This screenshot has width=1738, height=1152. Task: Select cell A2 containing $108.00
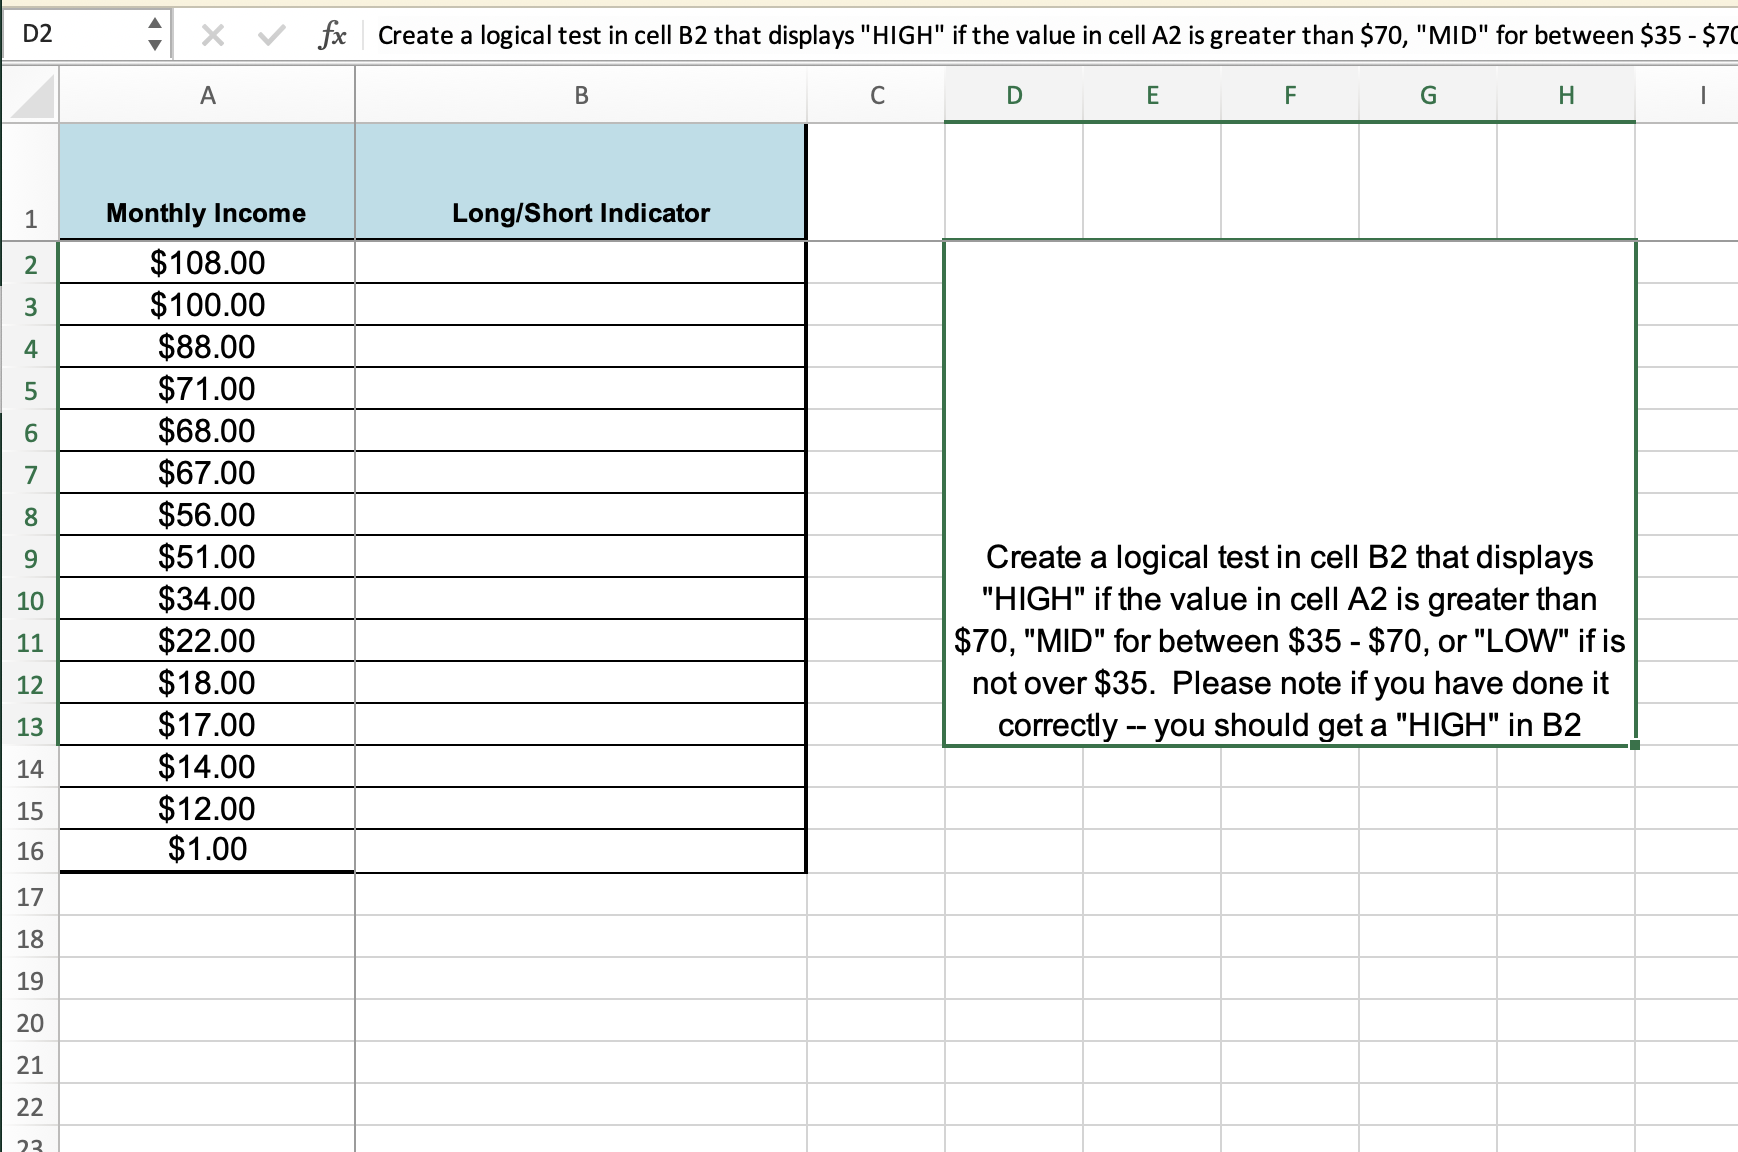[x=206, y=263]
